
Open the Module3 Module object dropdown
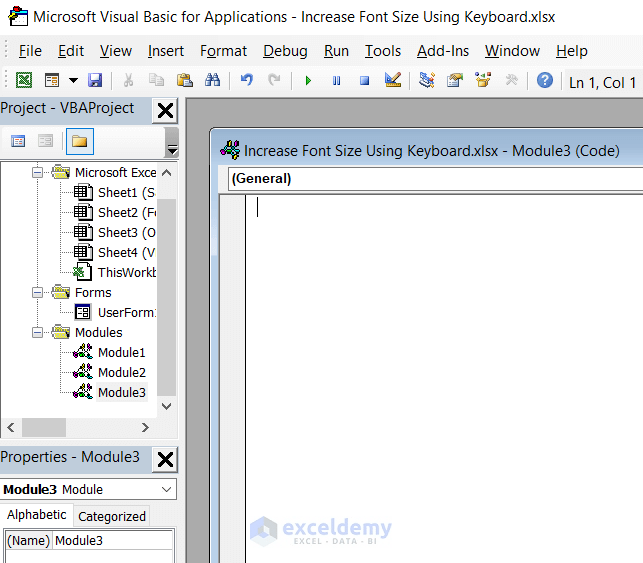point(166,489)
